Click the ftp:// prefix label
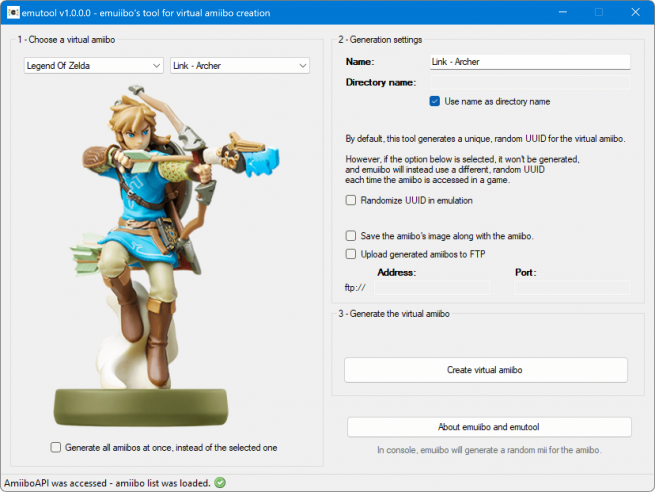The image size is (655, 492). tap(355, 288)
